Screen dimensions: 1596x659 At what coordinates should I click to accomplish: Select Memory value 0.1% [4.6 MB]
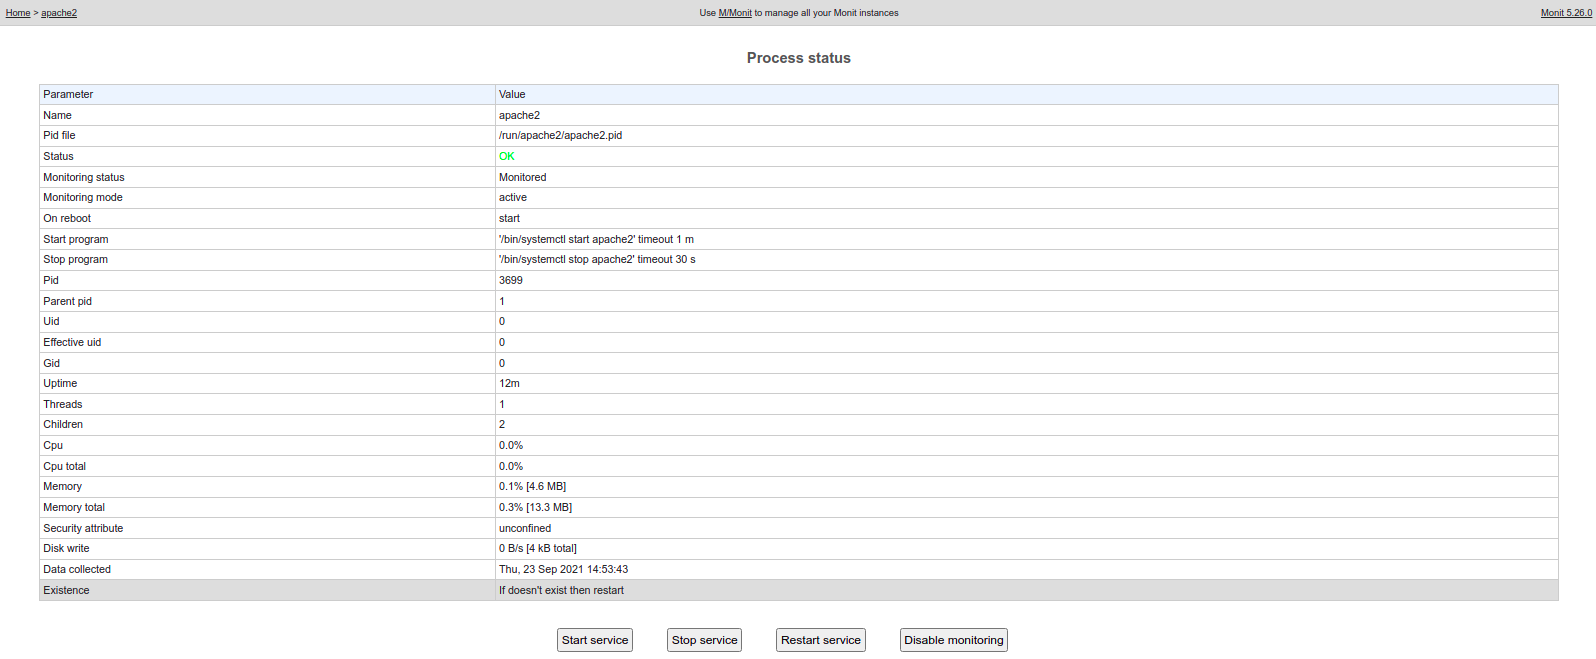click(532, 486)
